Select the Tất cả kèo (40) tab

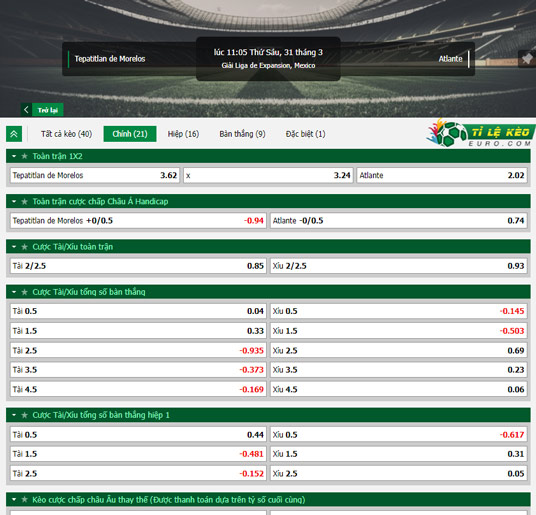click(x=67, y=134)
